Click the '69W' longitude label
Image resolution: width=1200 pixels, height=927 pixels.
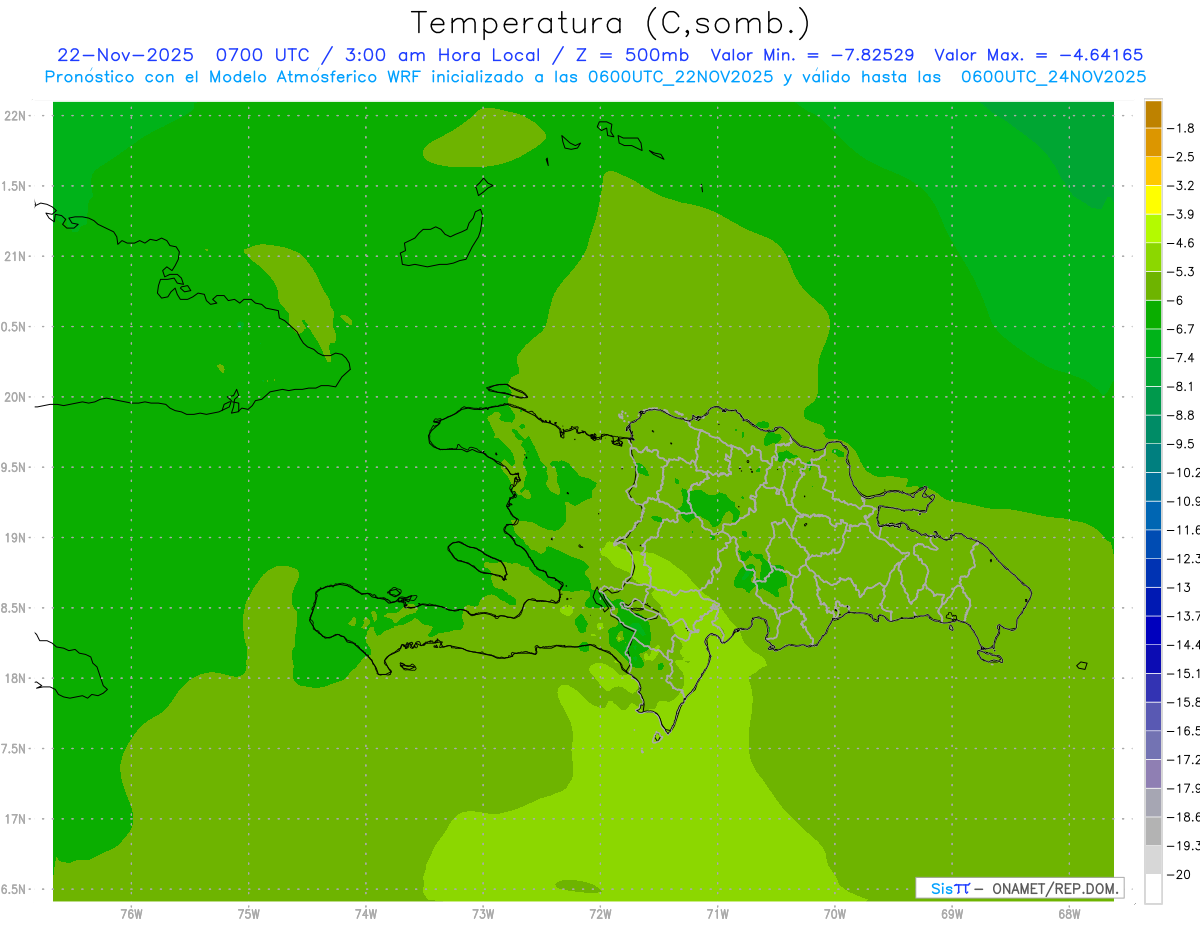[x=952, y=913]
